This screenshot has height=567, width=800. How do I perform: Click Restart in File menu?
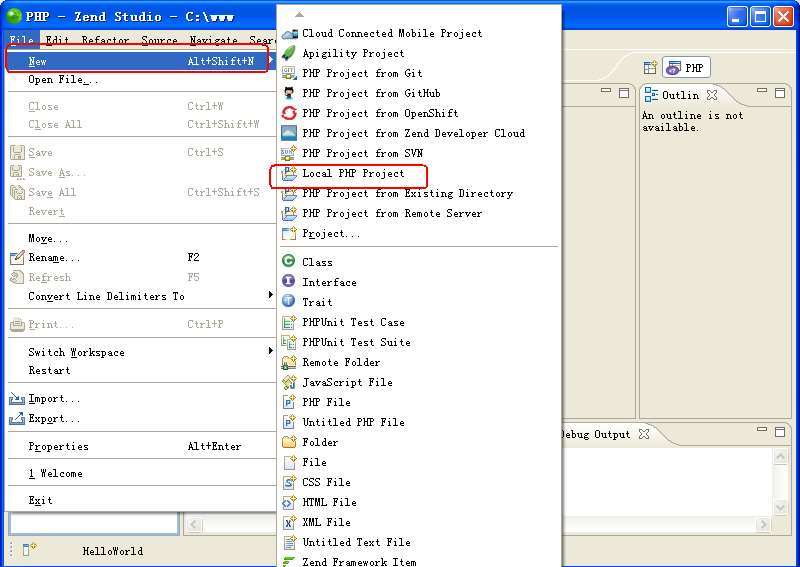(142, 371)
